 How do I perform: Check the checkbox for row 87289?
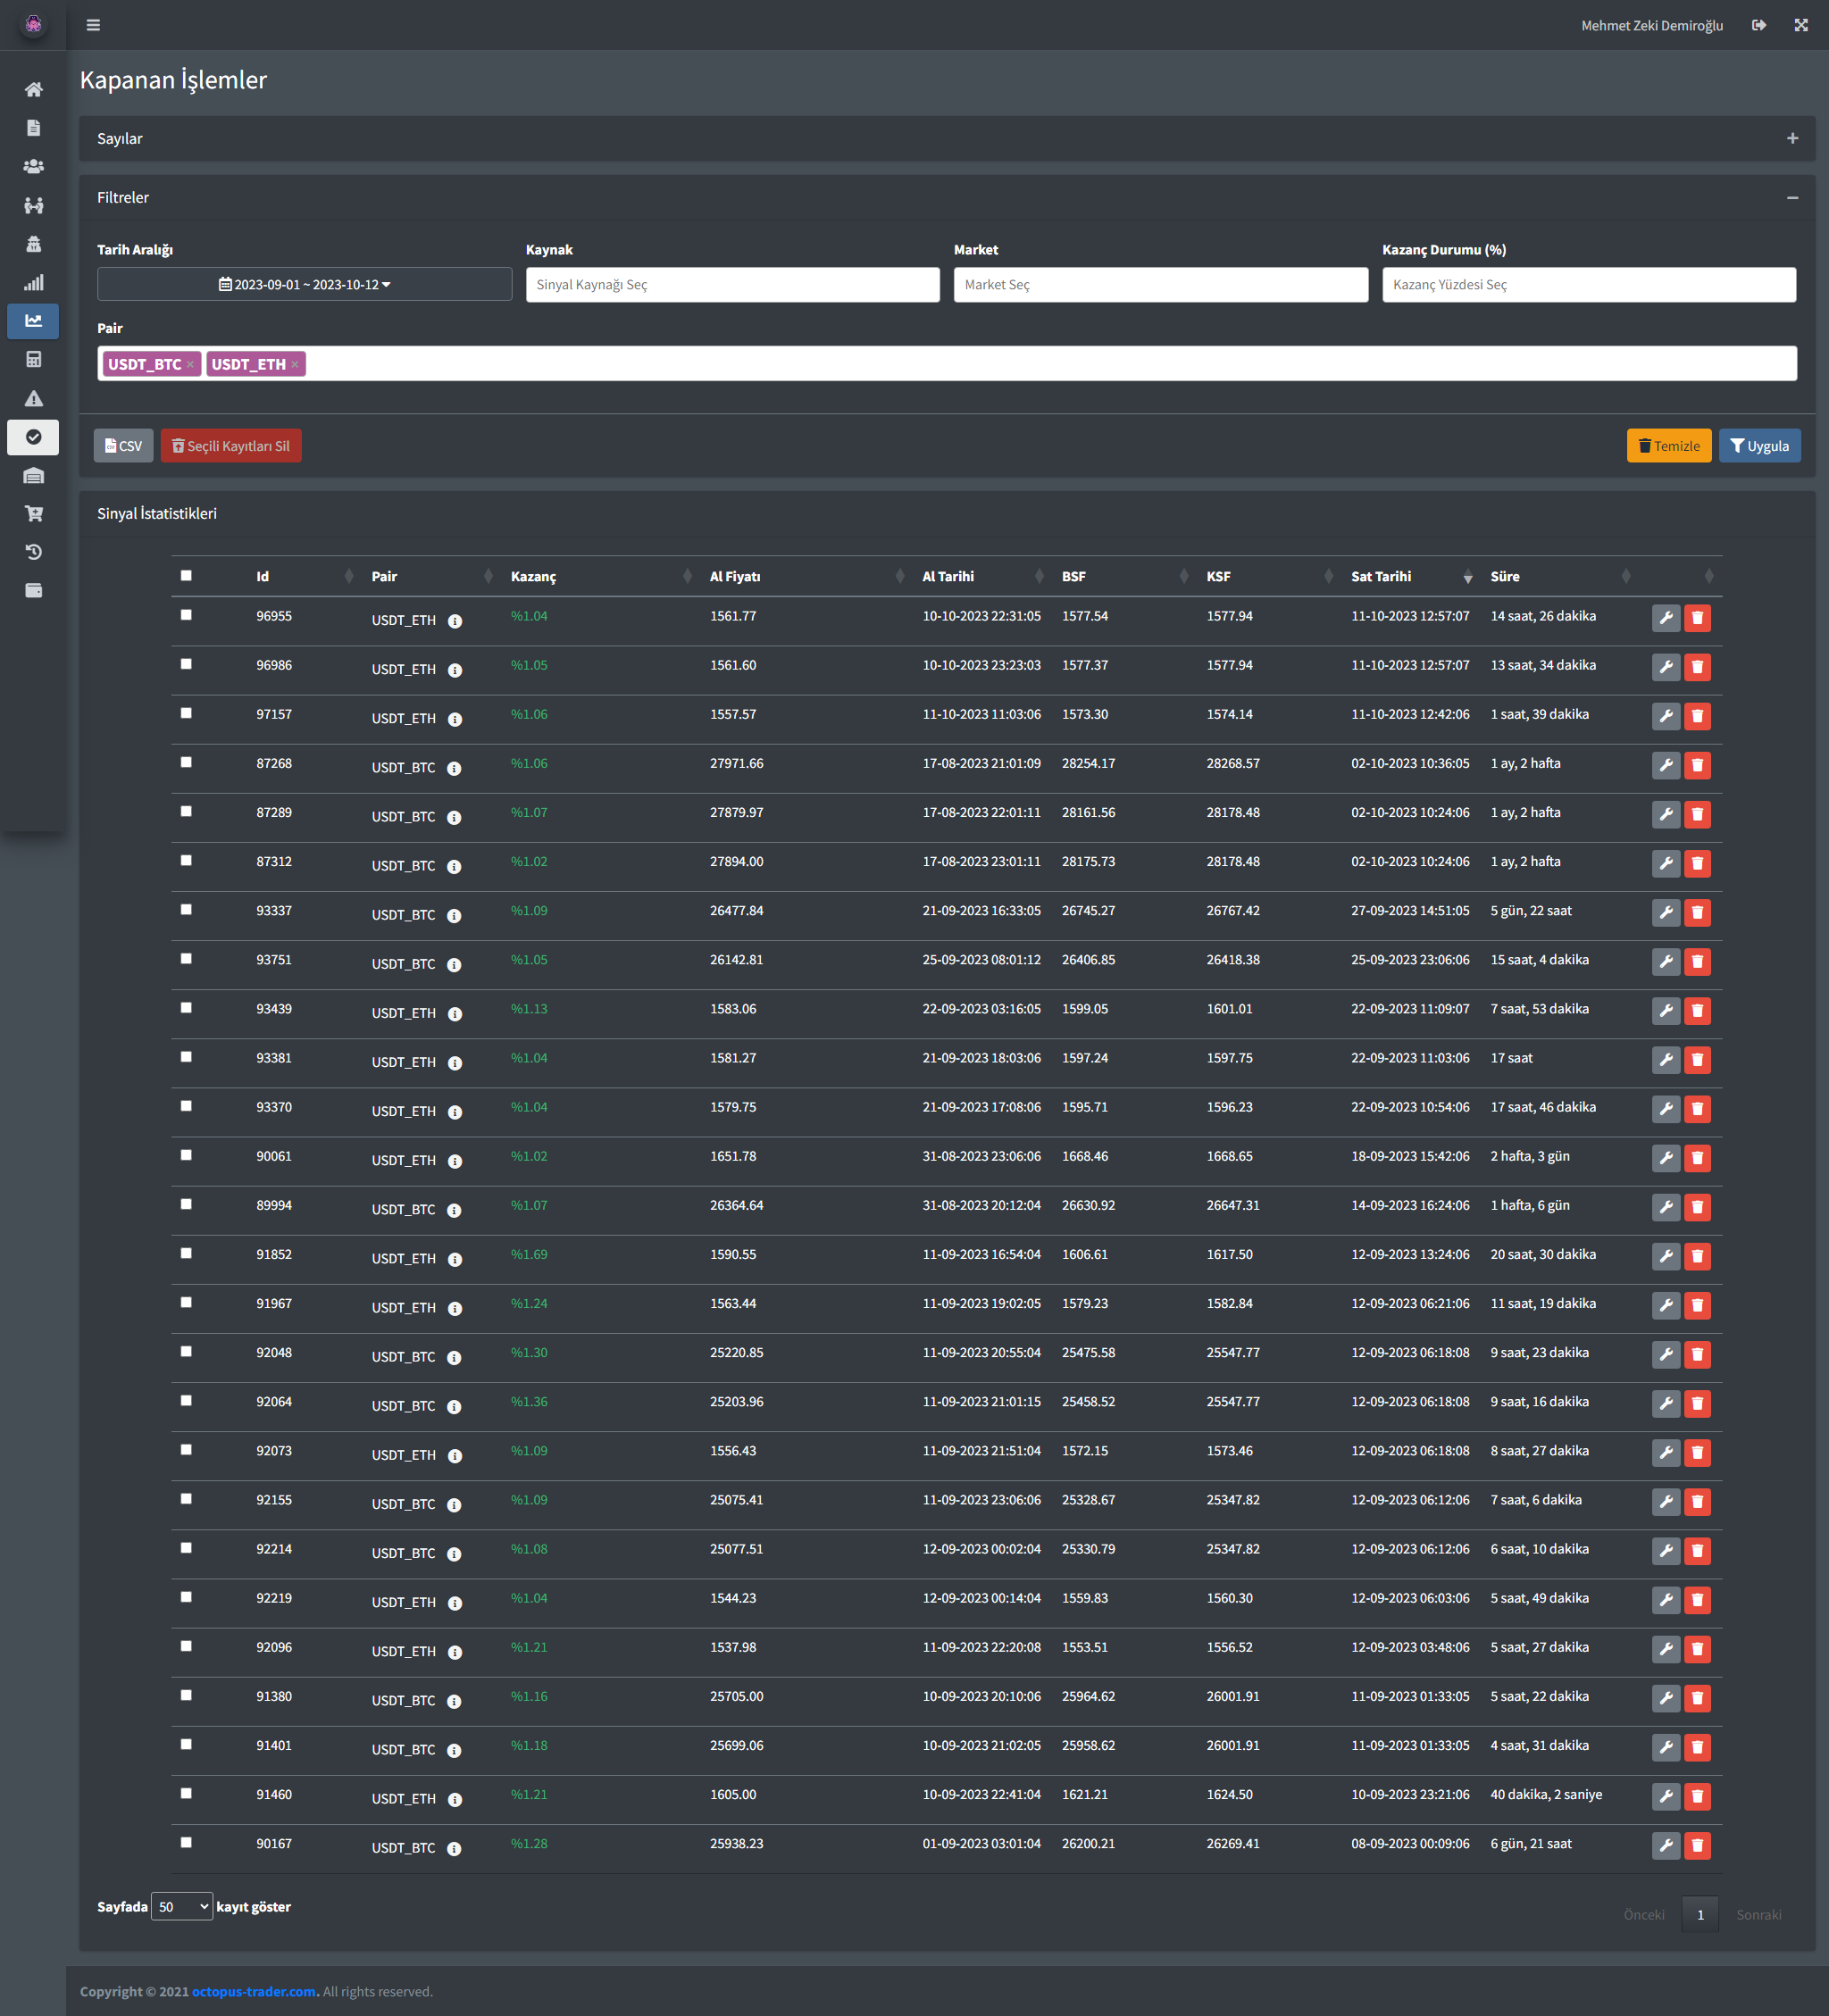pyautogui.click(x=186, y=811)
